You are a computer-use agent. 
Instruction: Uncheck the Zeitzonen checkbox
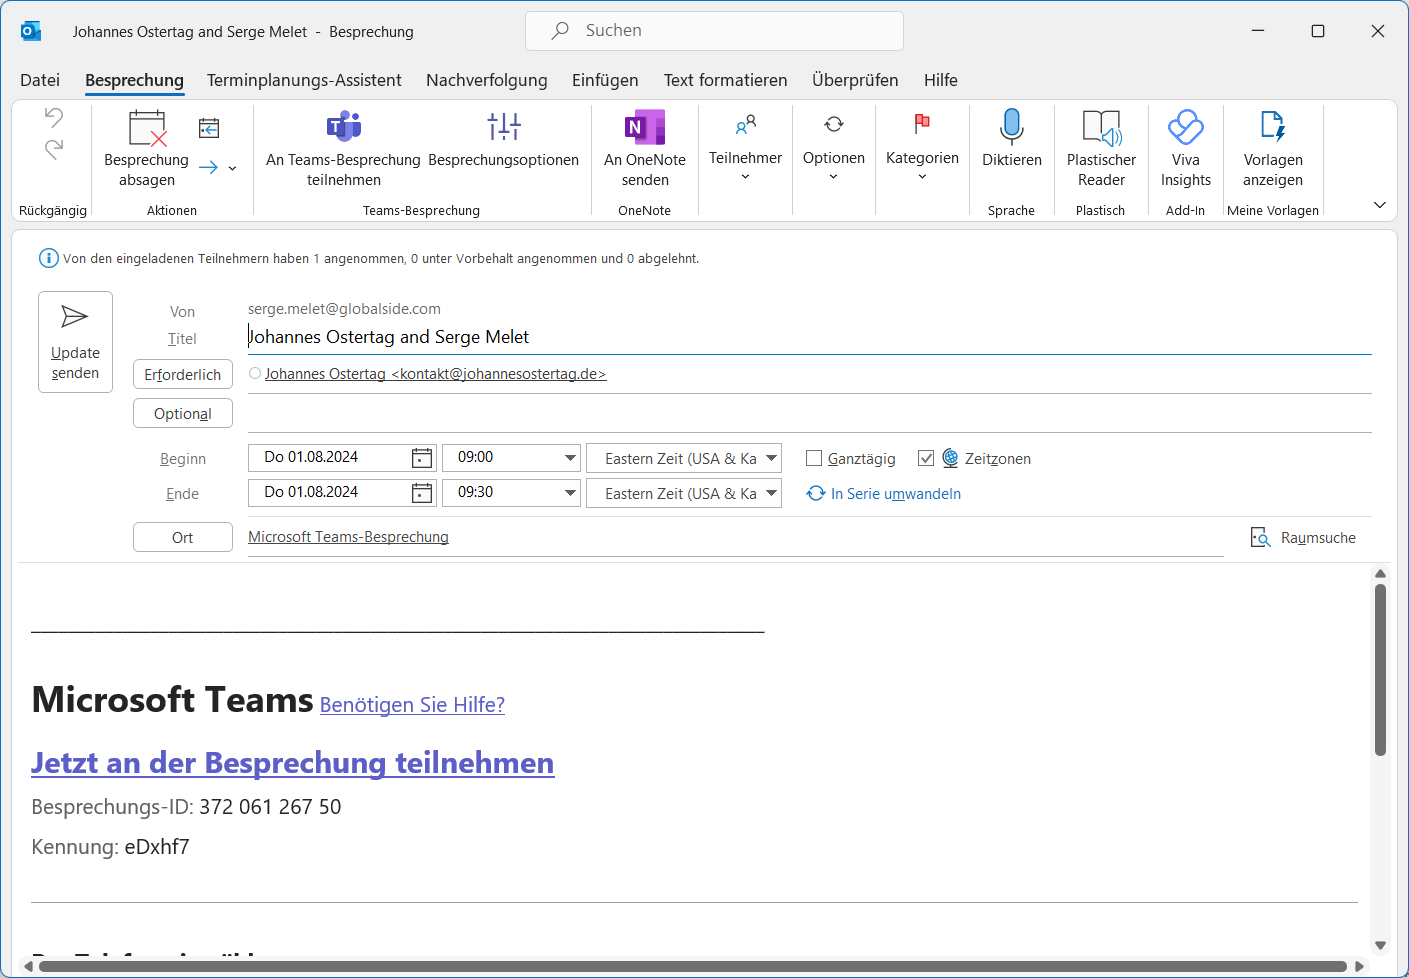tap(926, 459)
